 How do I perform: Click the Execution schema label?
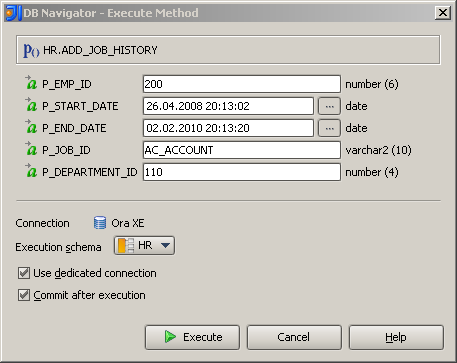point(58,247)
